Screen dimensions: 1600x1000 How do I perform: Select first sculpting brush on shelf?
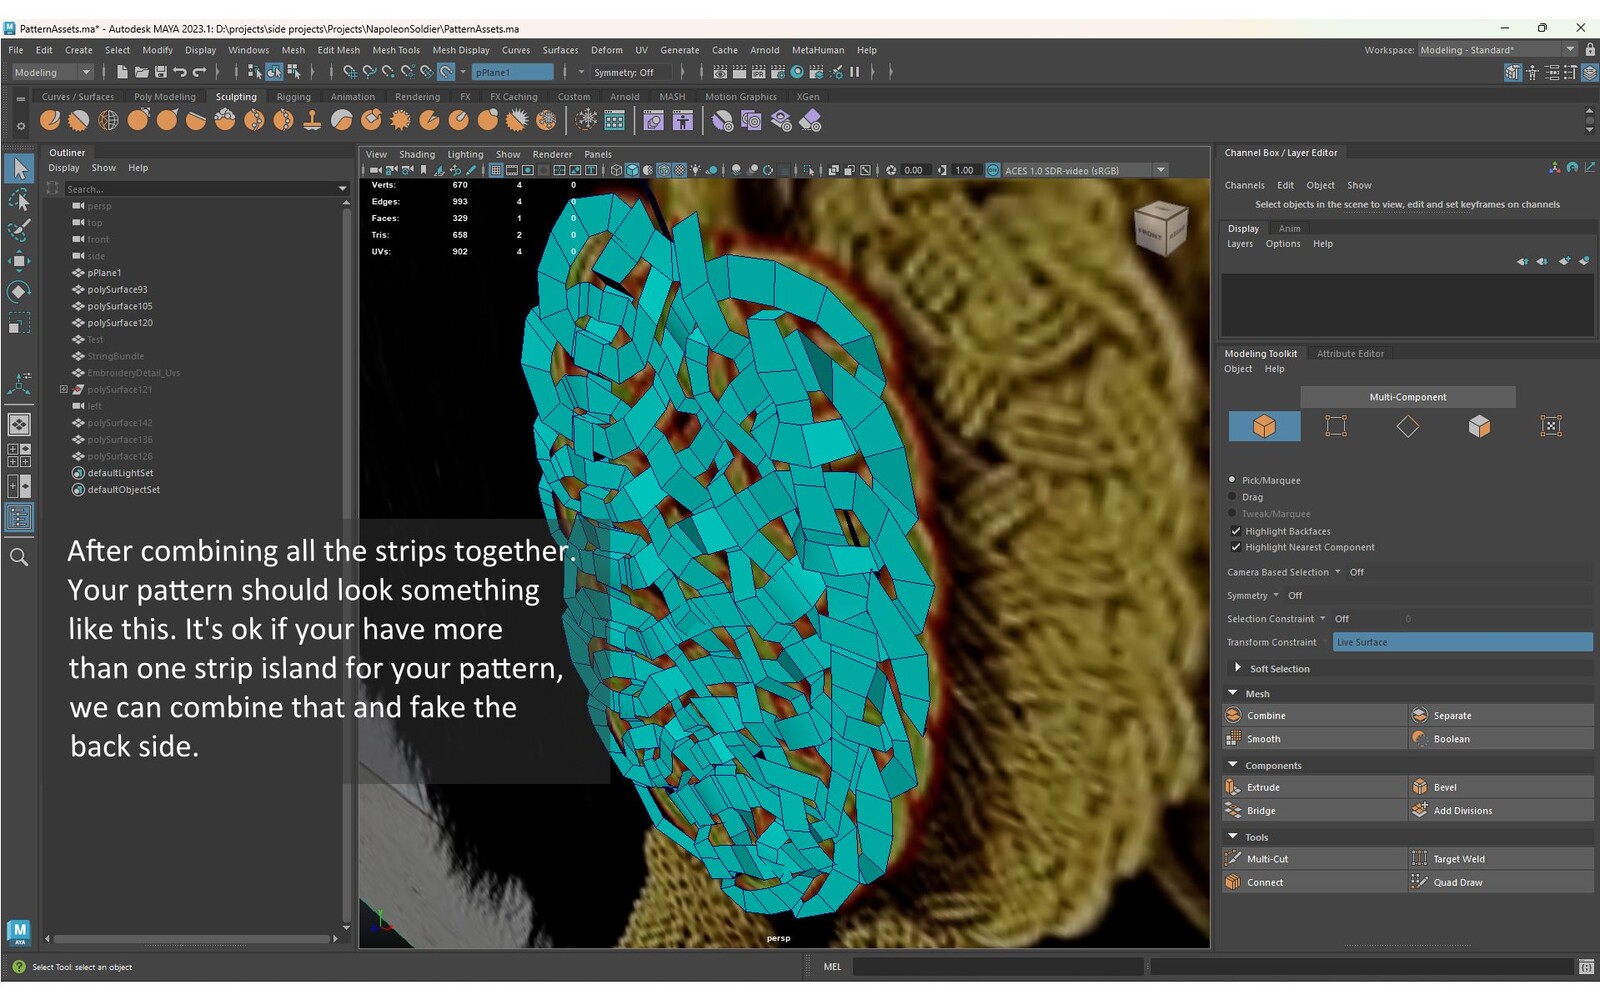[50, 121]
